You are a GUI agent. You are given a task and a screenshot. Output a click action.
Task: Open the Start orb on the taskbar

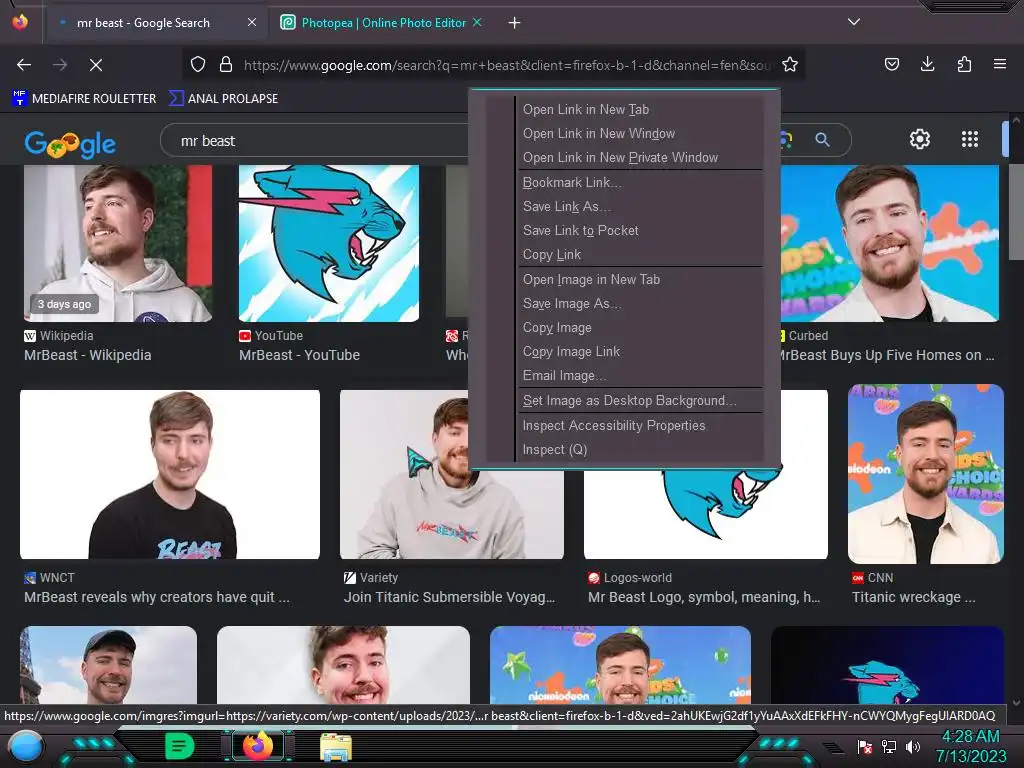pyautogui.click(x=26, y=746)
